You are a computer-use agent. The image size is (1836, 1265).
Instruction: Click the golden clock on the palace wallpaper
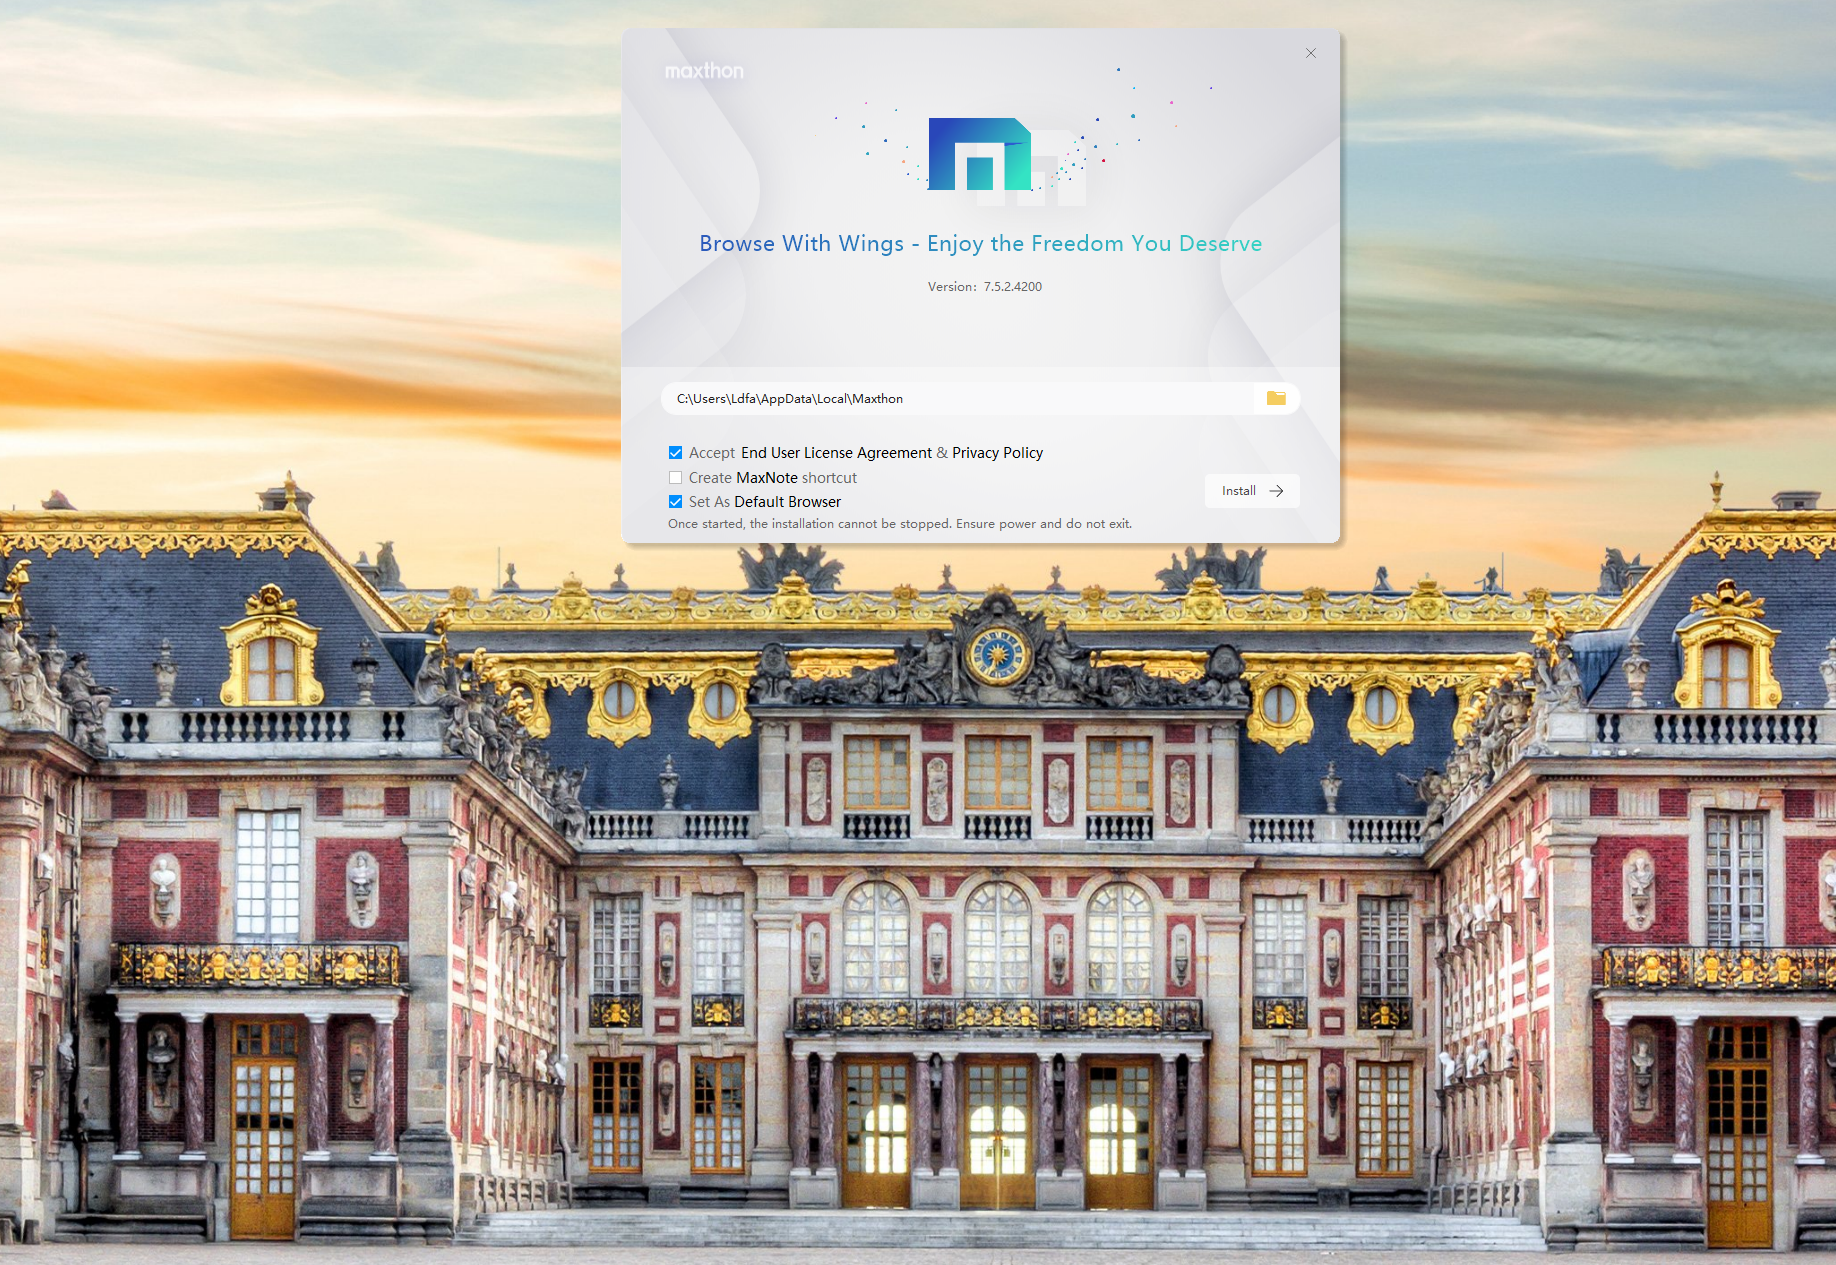tap(996, 655)
